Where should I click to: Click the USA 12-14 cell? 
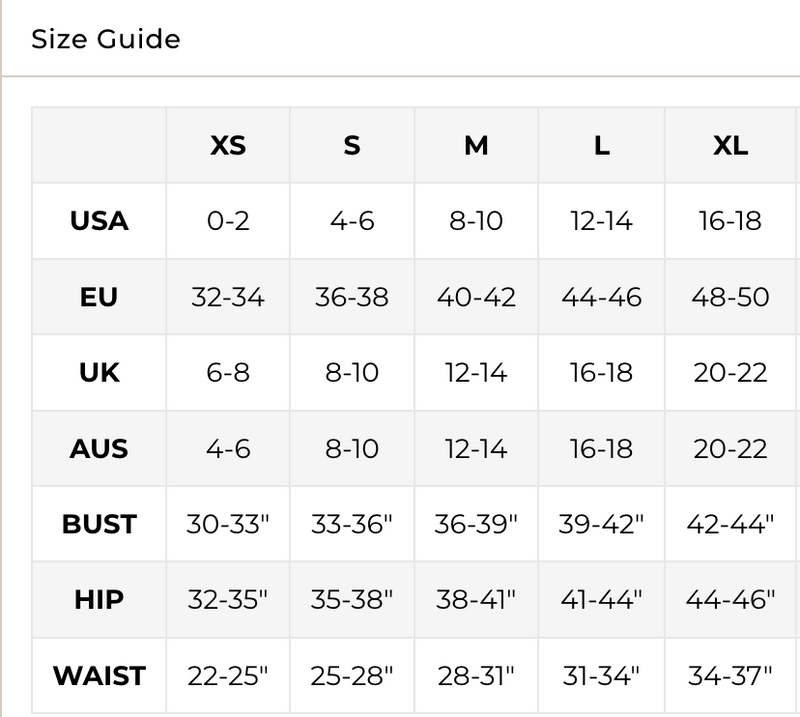601,221
